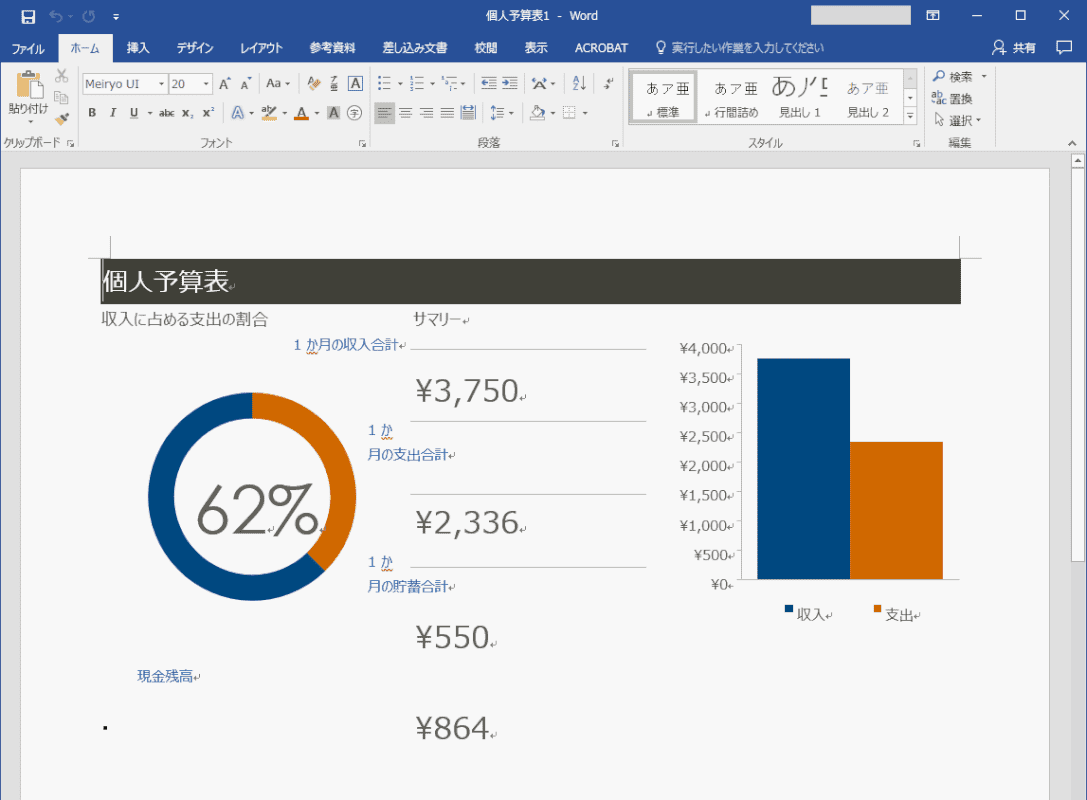Open the Paragraph dialog launcher
The height and width of the screenshot is (800, 1087).
pyautogui.click(x=615, y=144)
